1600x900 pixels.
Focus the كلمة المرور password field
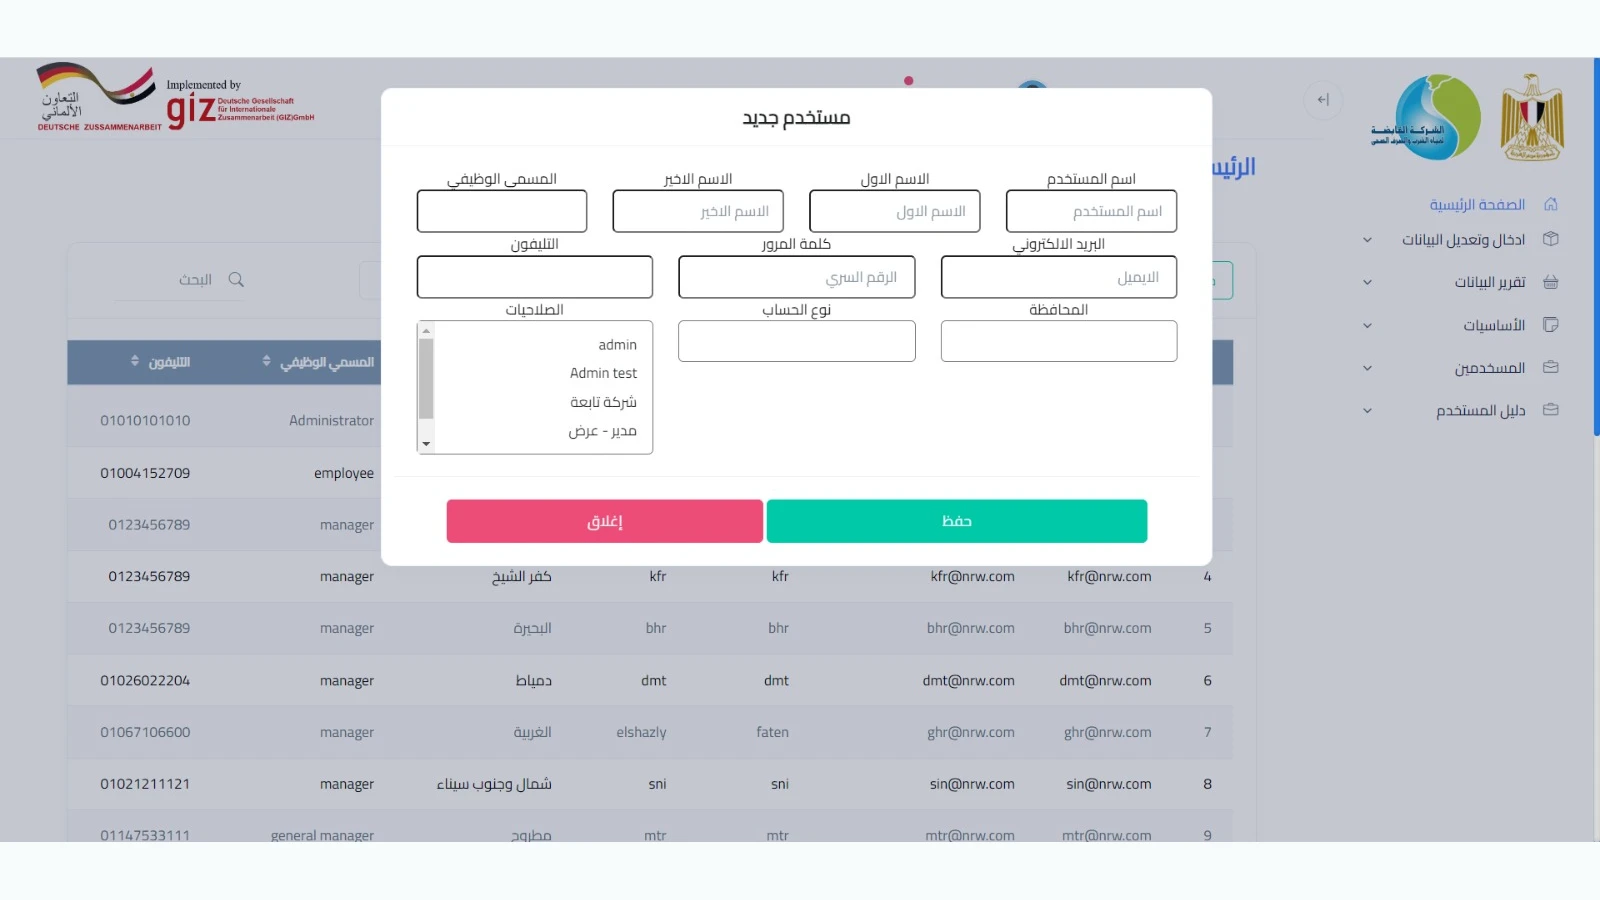point(797,277)
